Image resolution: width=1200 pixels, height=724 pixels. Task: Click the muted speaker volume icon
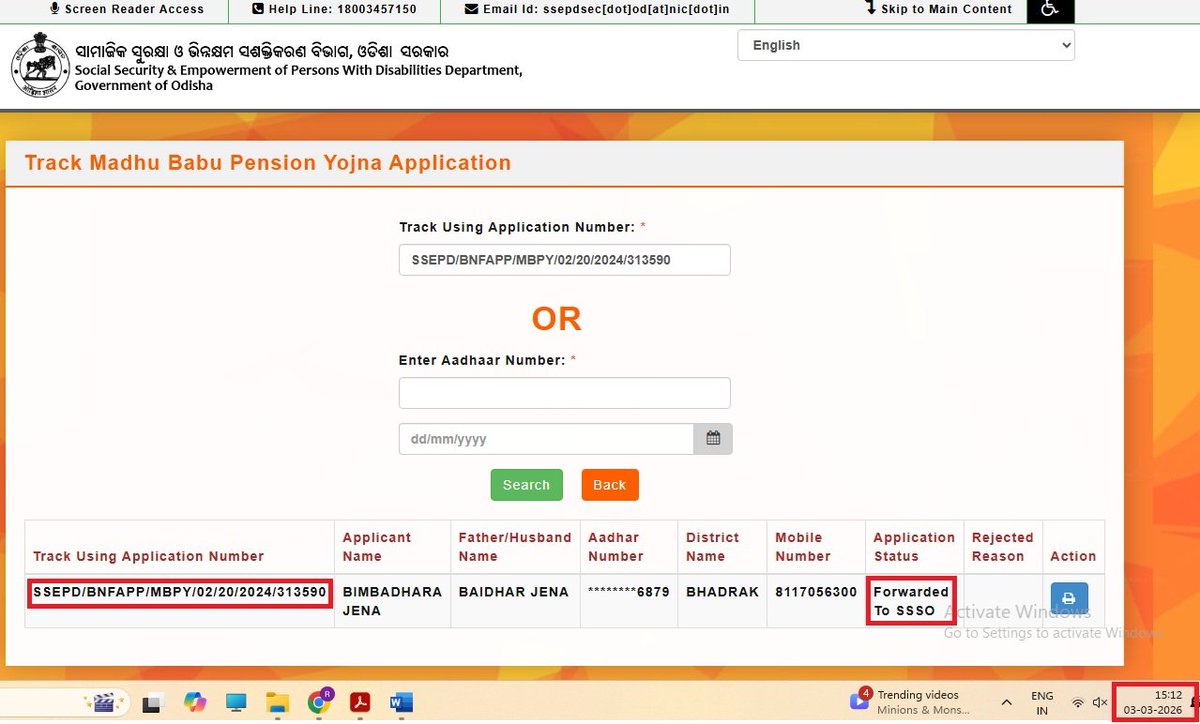1100,703
